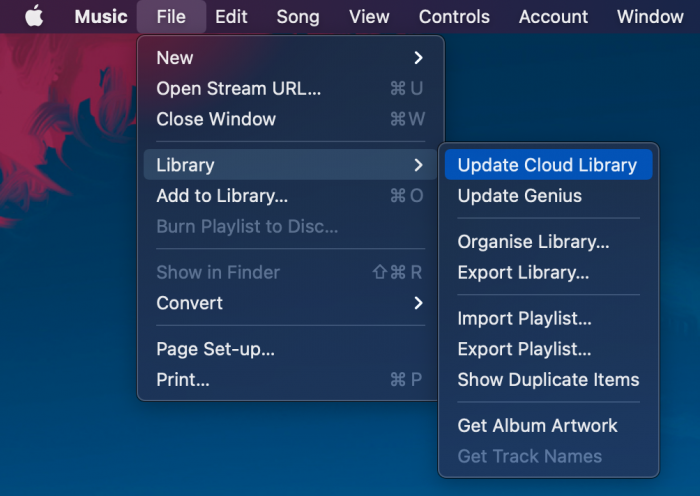Select the Print… menu item
700x496 pixels.
point(290,379)
